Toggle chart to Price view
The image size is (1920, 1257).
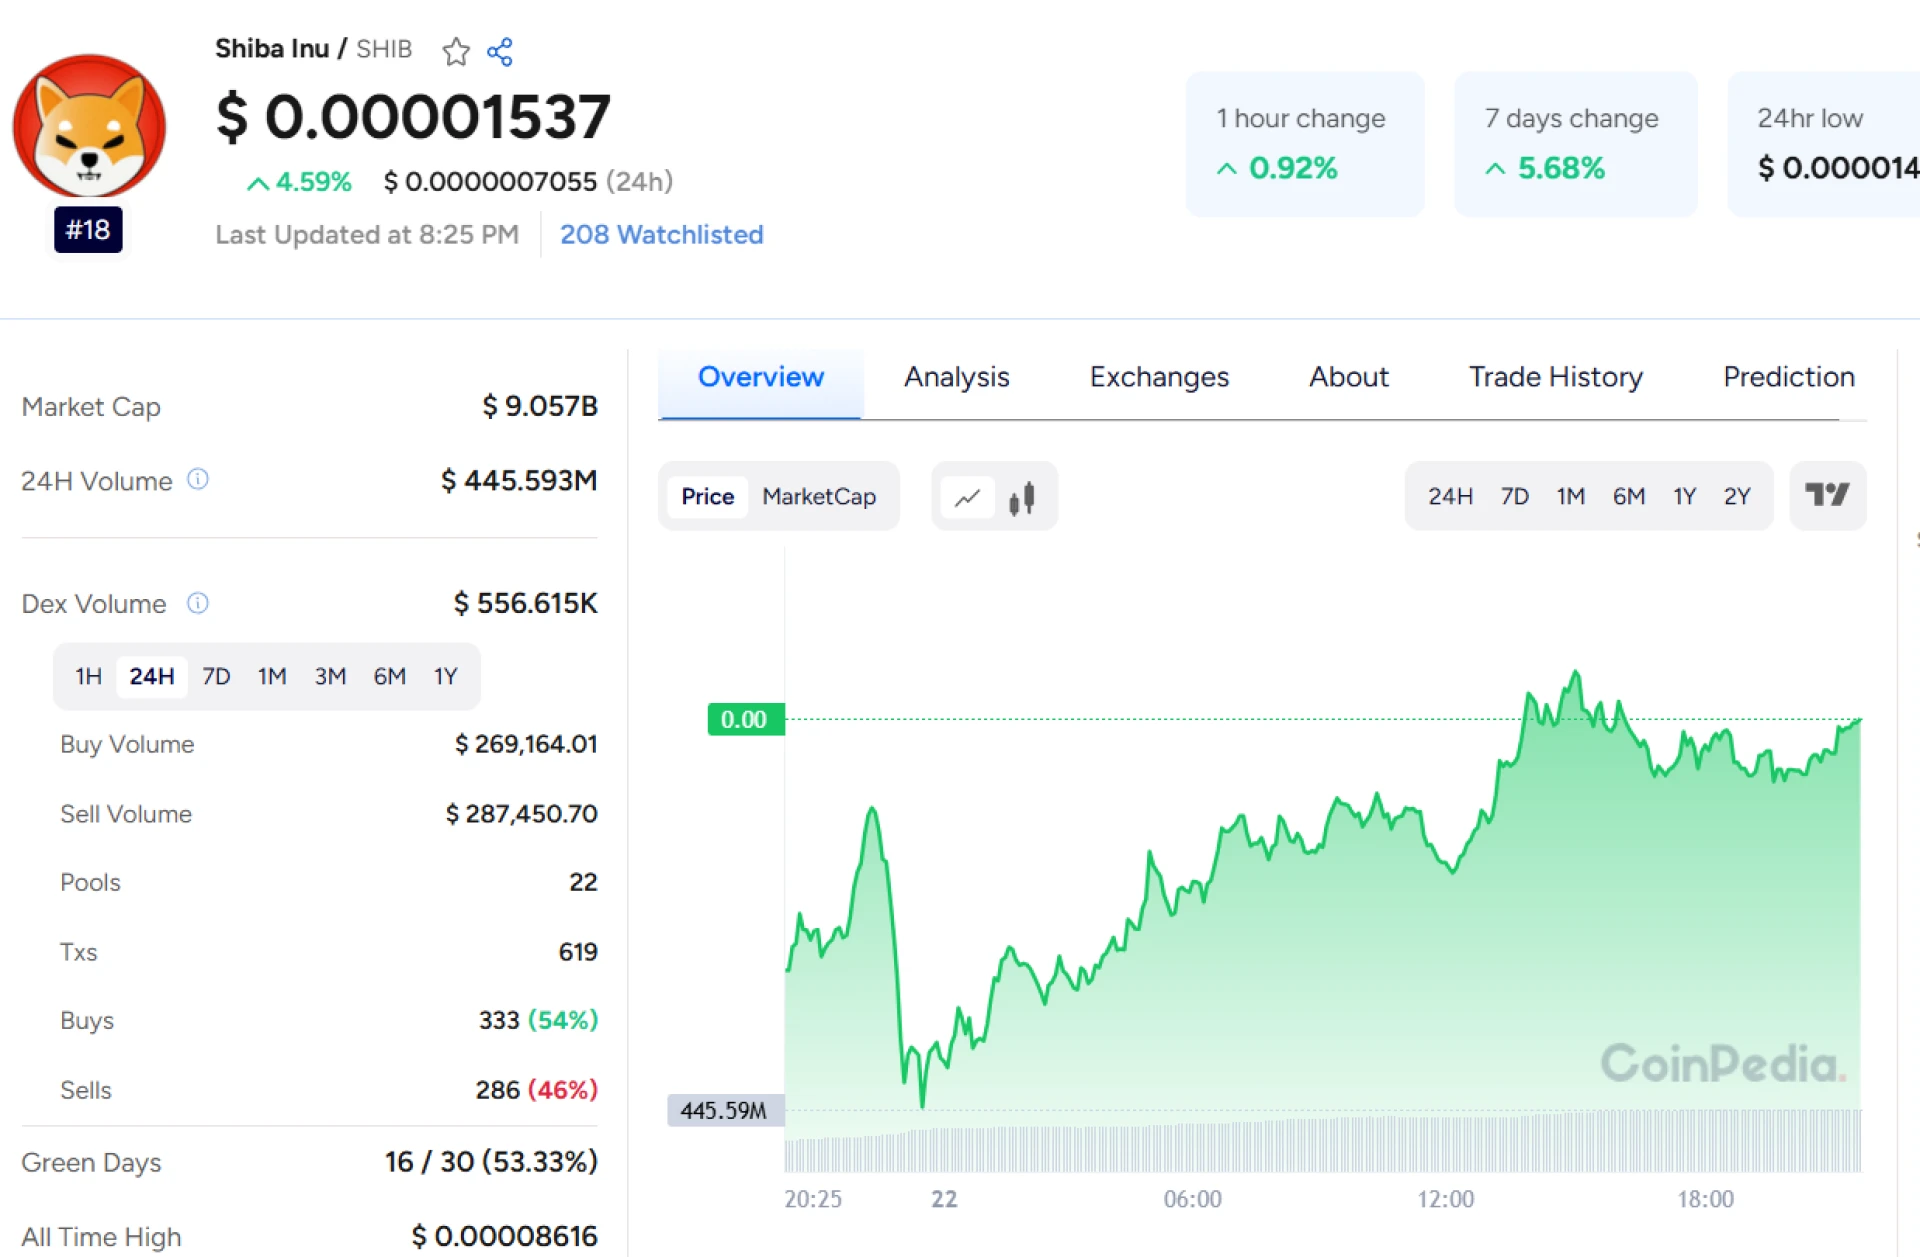pos(707,497)
